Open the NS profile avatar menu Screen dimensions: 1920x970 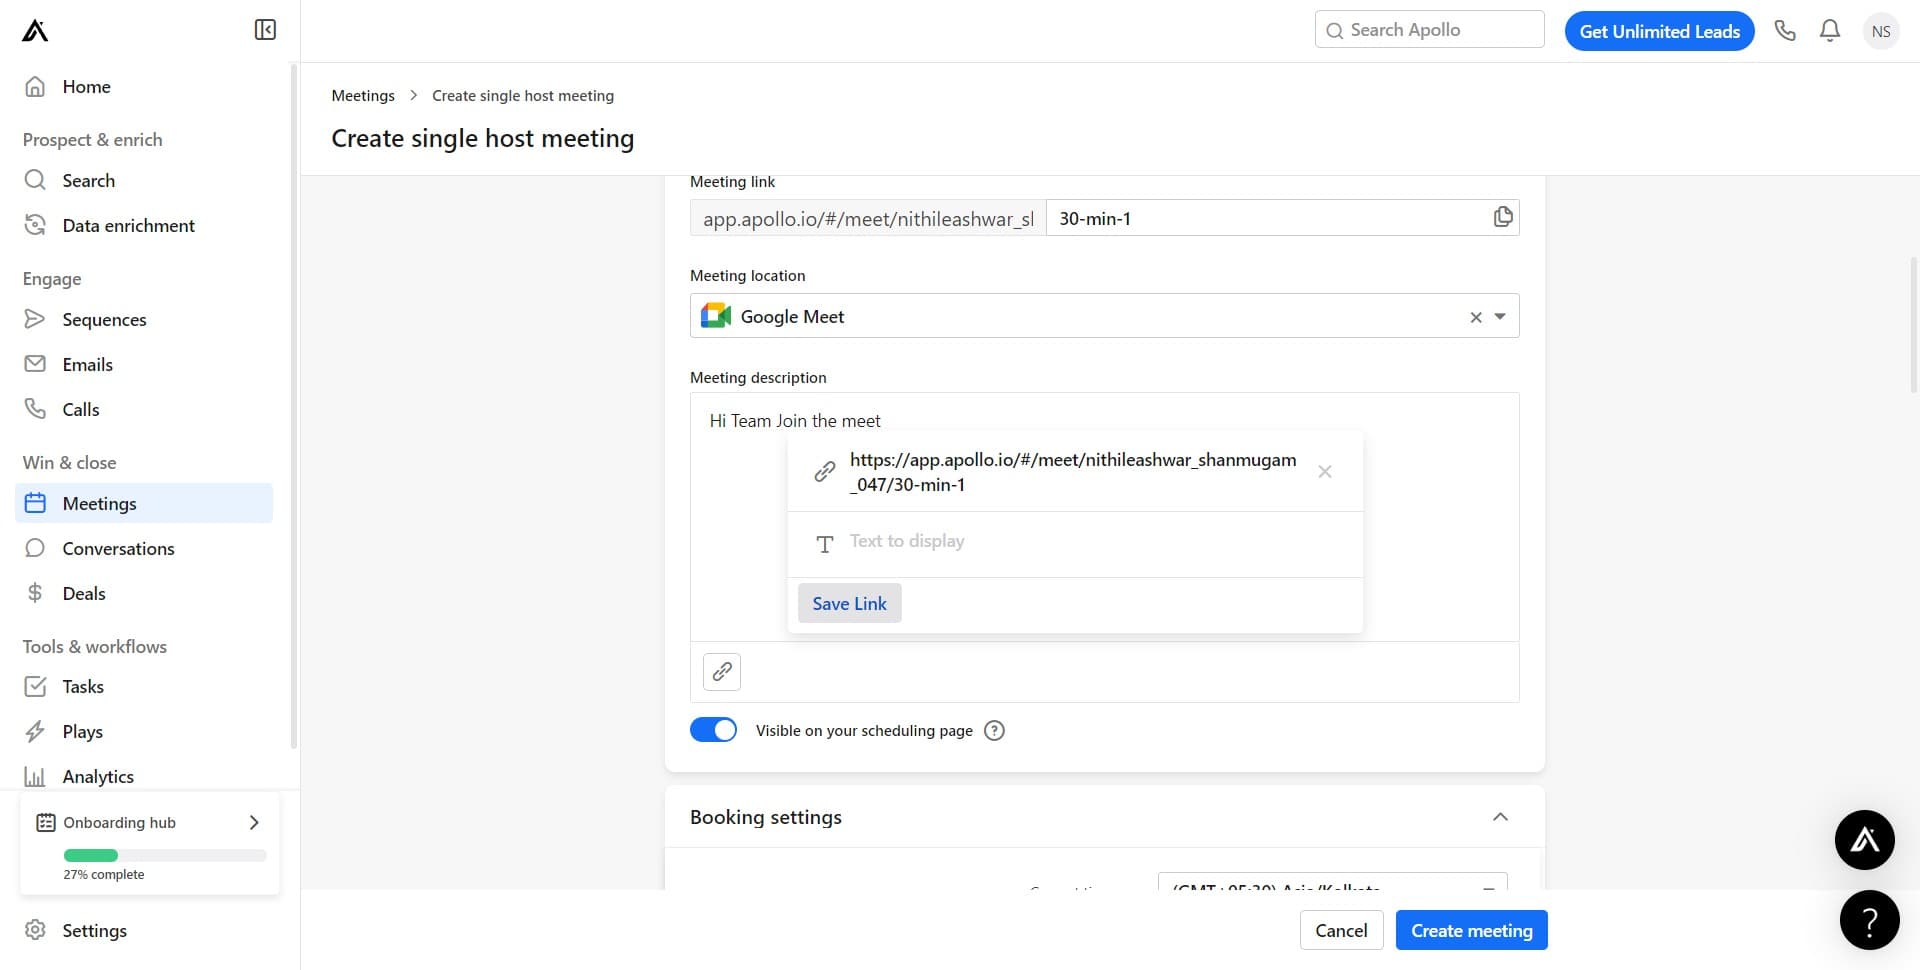point(1881,31)
